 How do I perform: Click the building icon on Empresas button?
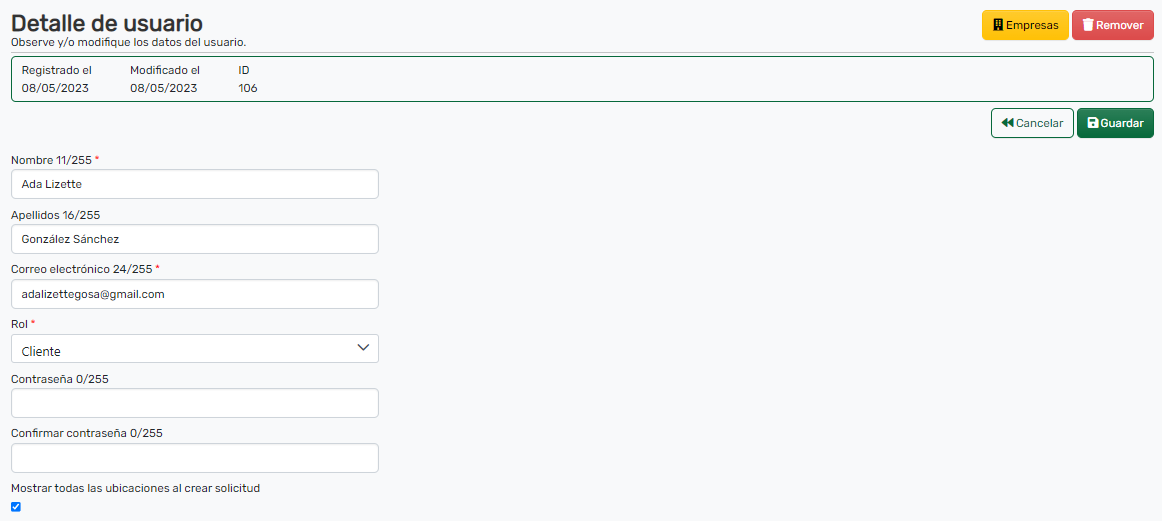pos(998,25)
